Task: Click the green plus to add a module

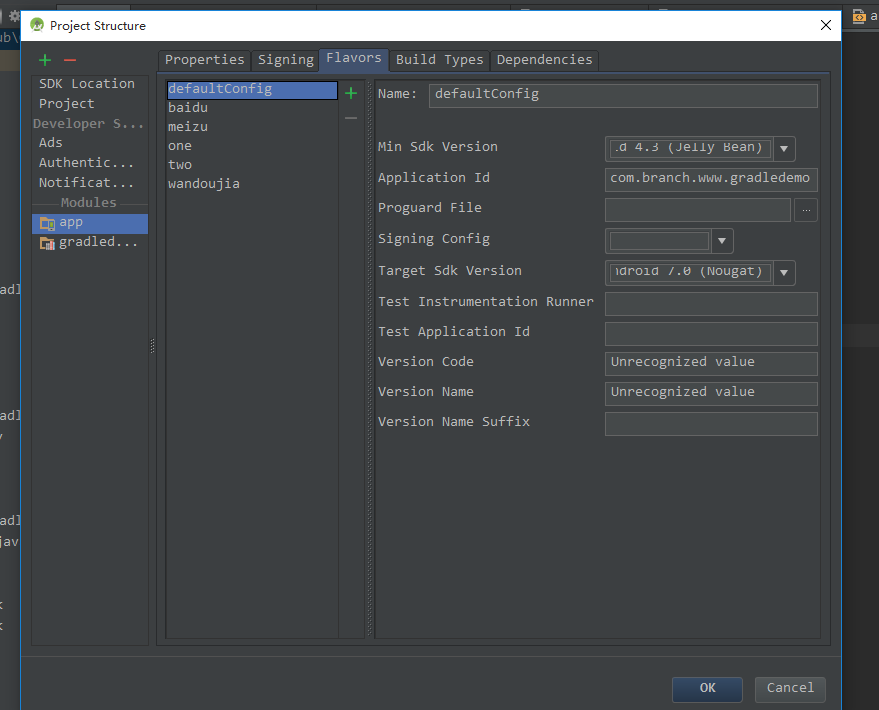Action: point(45,60)
